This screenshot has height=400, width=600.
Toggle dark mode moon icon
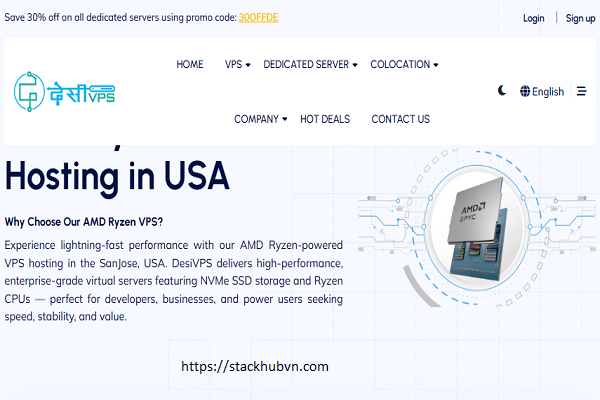tap(502, 91)
